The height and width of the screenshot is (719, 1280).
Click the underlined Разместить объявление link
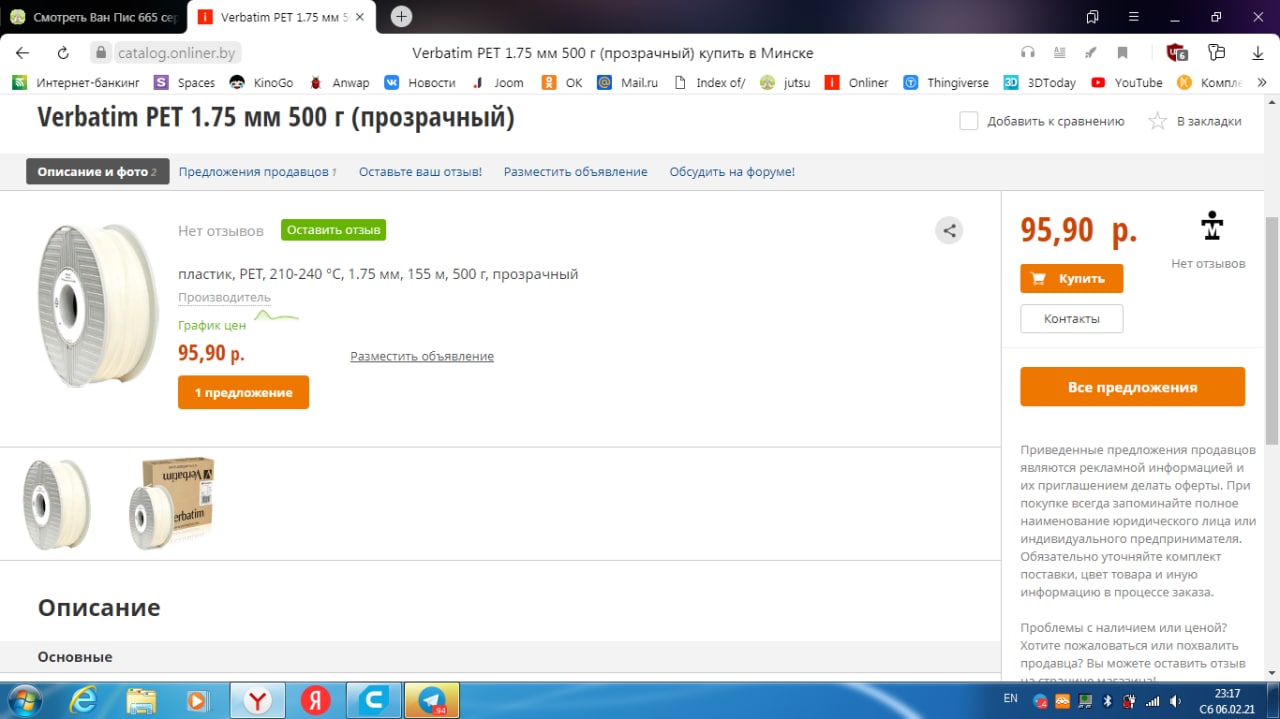point(422,356)
